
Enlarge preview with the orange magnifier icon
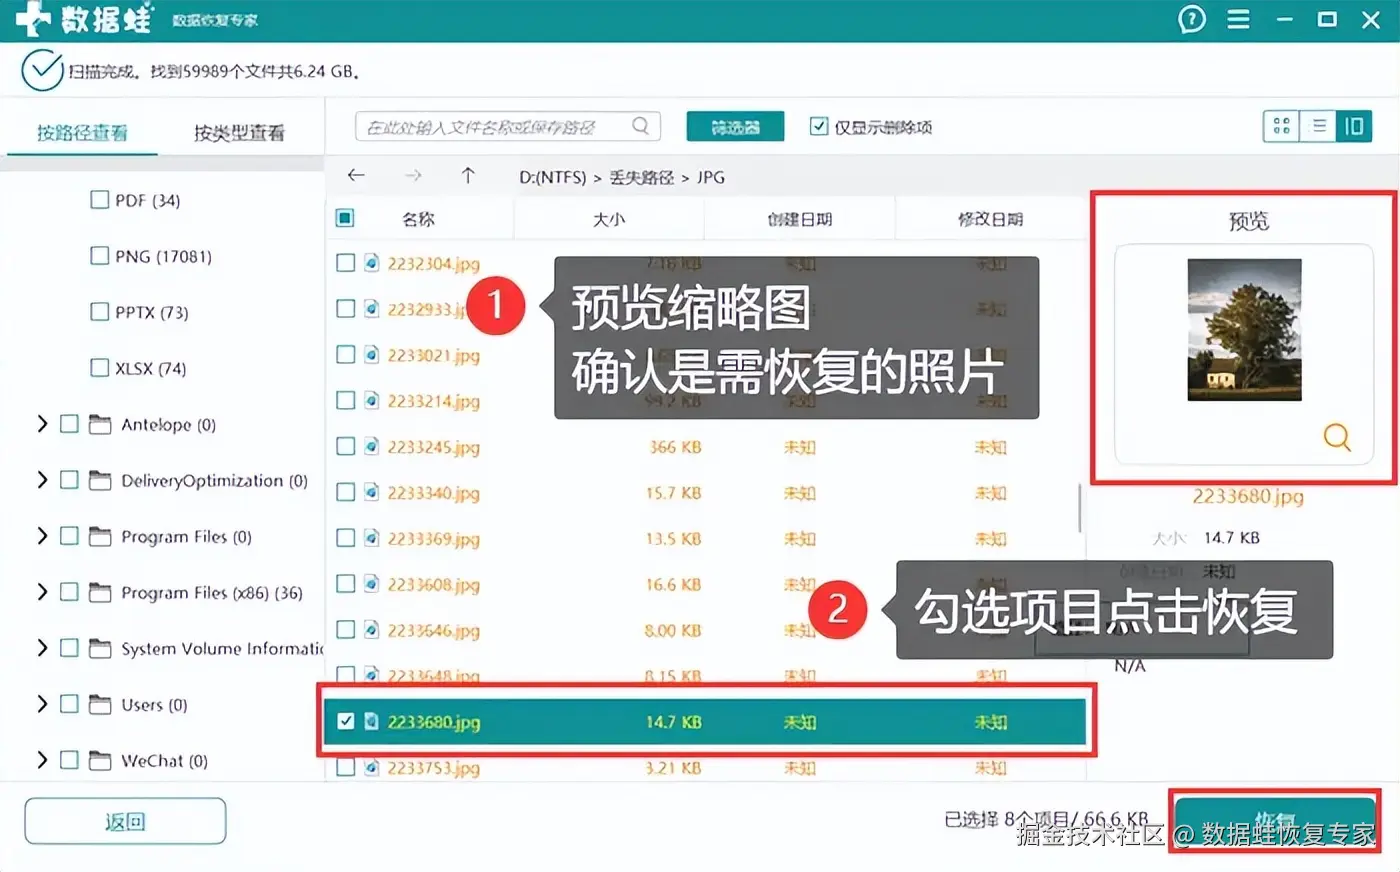click(1337, 437)
